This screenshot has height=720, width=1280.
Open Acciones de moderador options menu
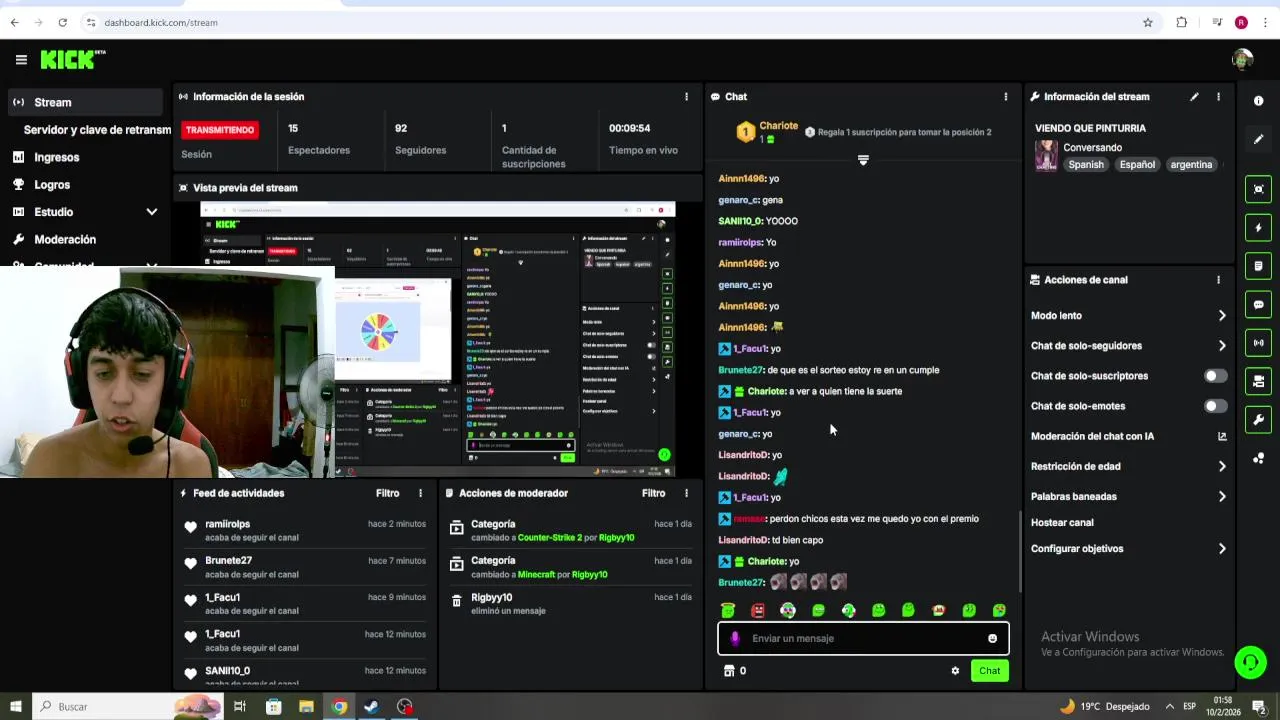686,493
